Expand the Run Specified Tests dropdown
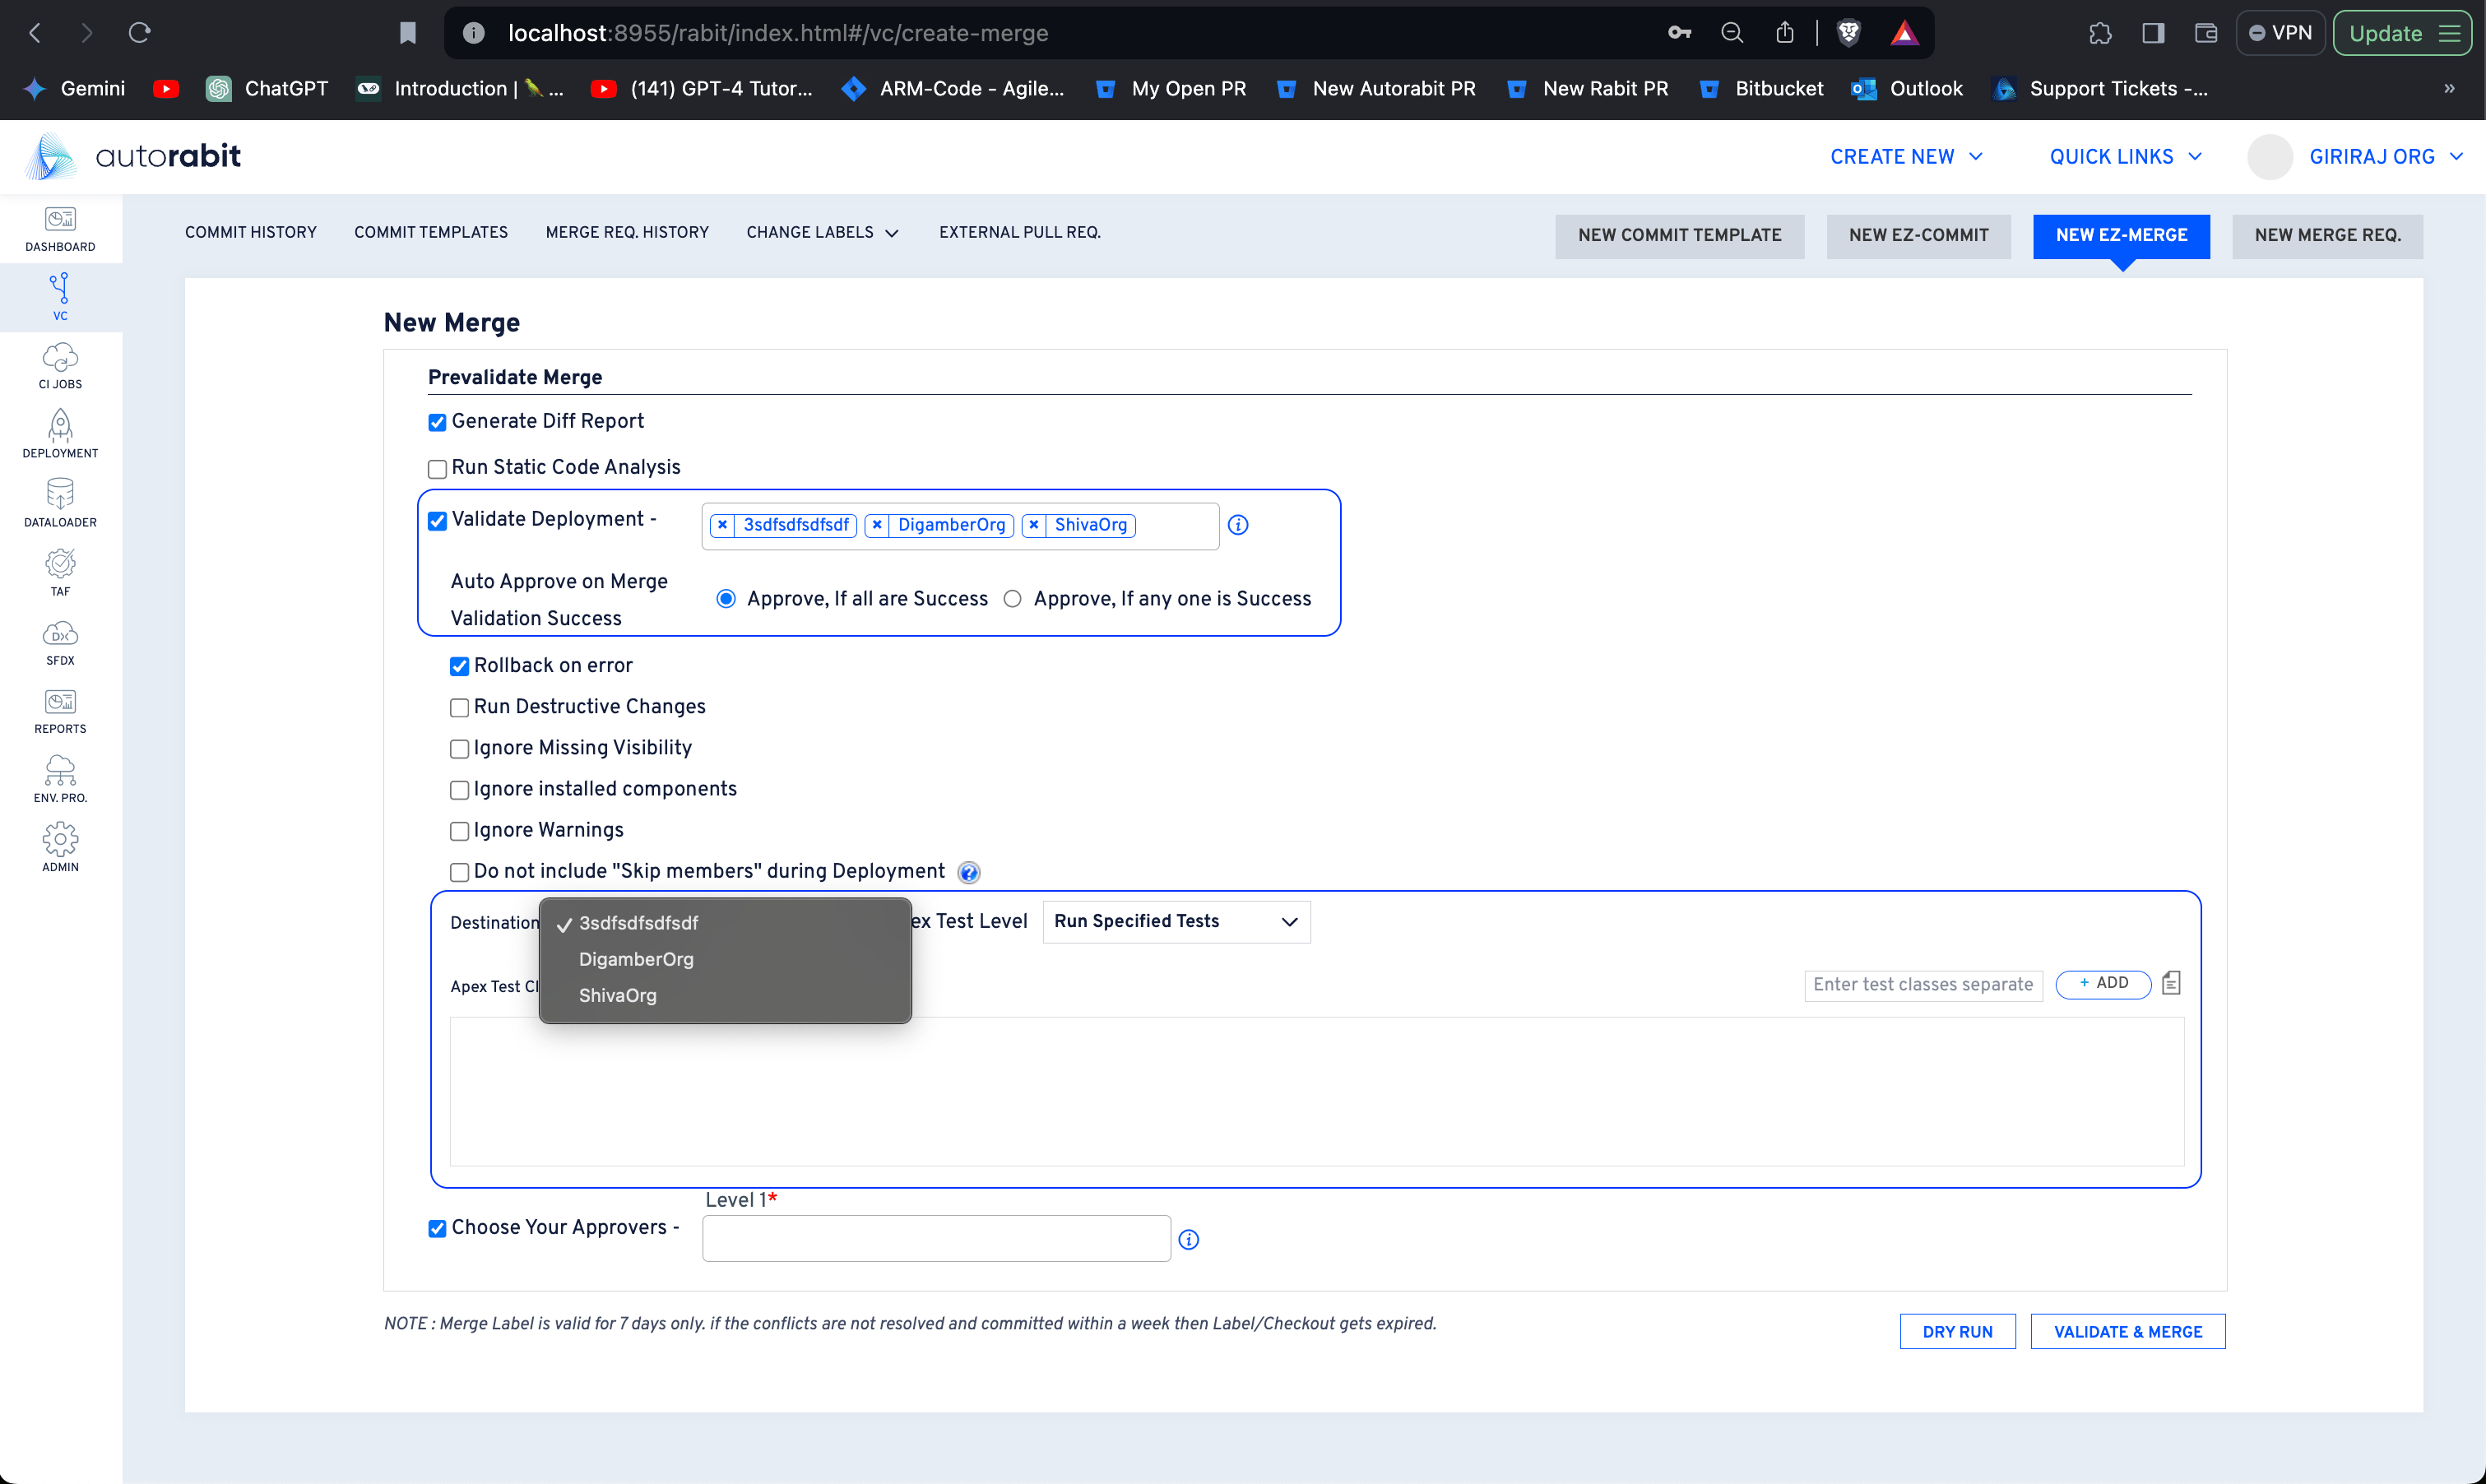2486x1484 pixels. coord(1176,921)
